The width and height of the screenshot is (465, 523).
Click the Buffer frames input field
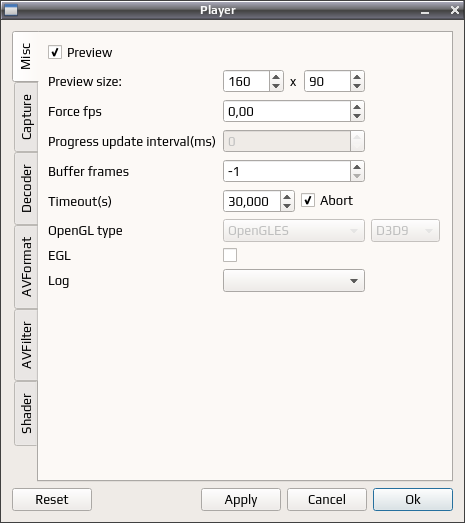pyautogui.click(x=287, y=171)
